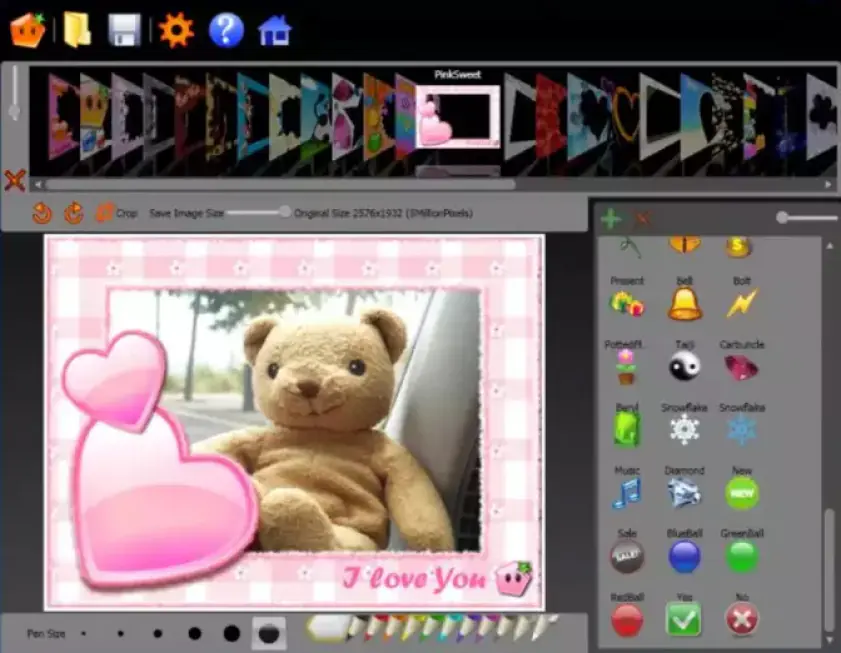
Task: Pick the green Yes checkmark sticker
Action: coord(684,620)
